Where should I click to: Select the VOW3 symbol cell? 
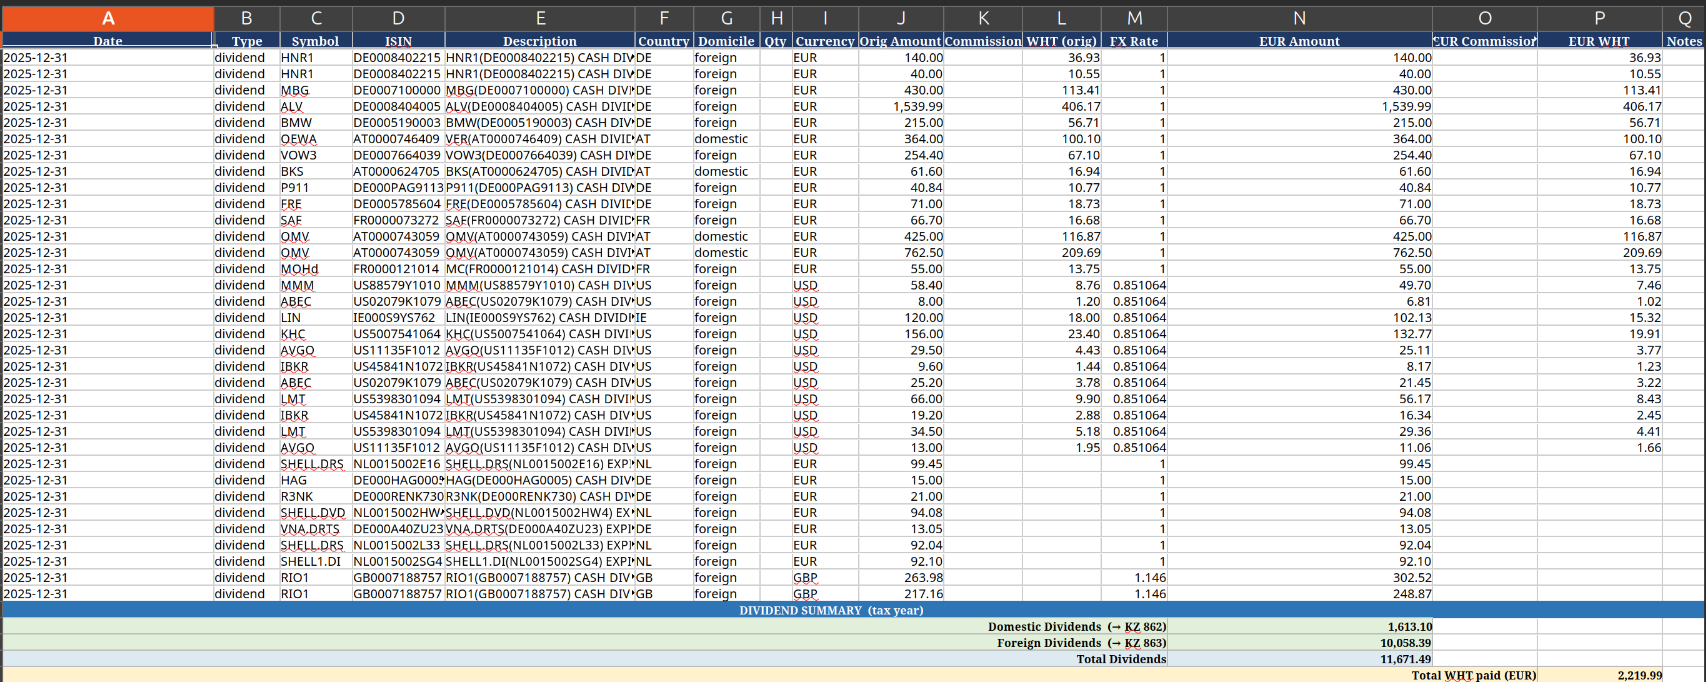(x=316, y=155)
